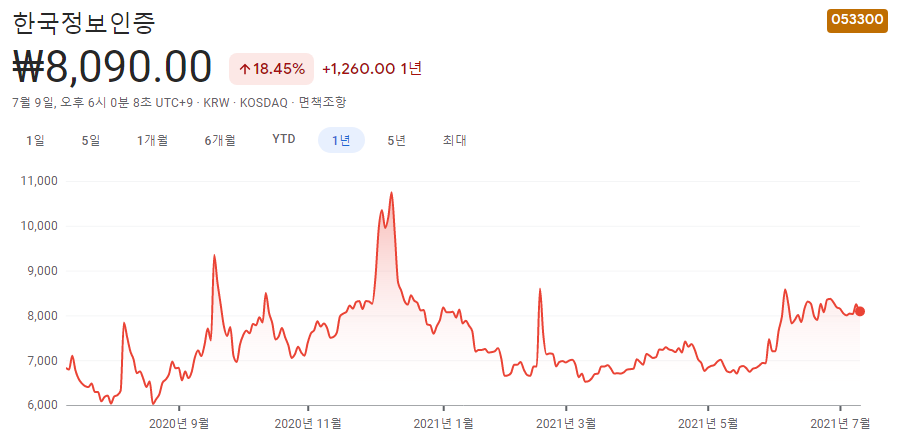Image resolution: width=897 pixels, height=444 pixels.
Task: Switch chart to 5년 range
Action: 396,140
